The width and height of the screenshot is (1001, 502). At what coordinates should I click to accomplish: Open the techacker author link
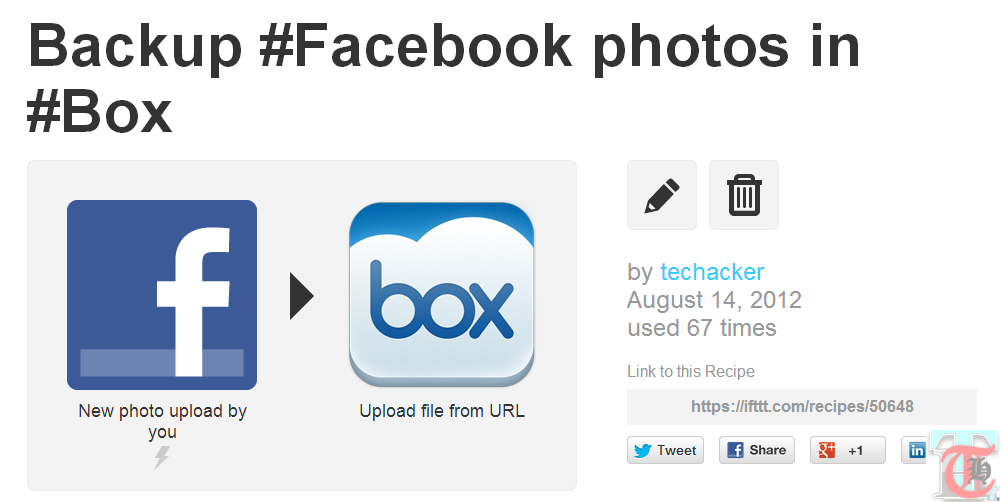pyautogui.click(x=712, y=272)
